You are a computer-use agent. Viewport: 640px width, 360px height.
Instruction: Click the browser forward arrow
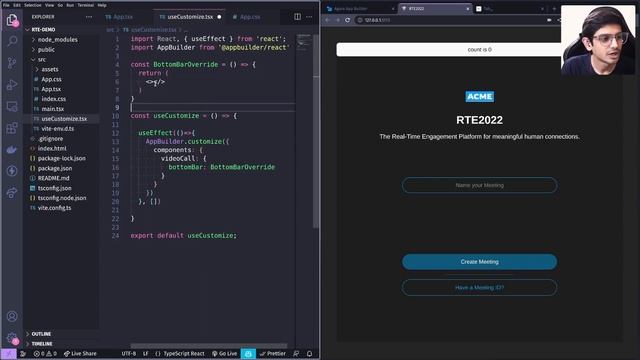pyautogui.click(x=338, y=20)
